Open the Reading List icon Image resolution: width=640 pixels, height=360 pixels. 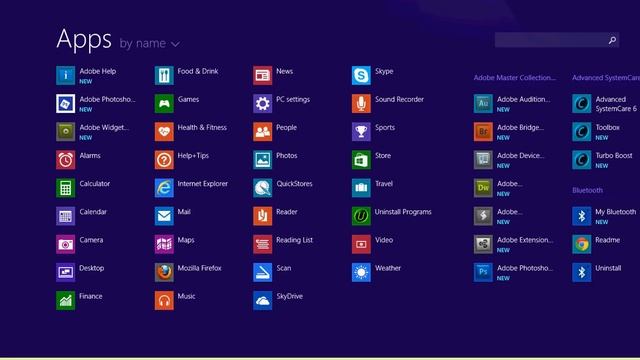point(262,244)
